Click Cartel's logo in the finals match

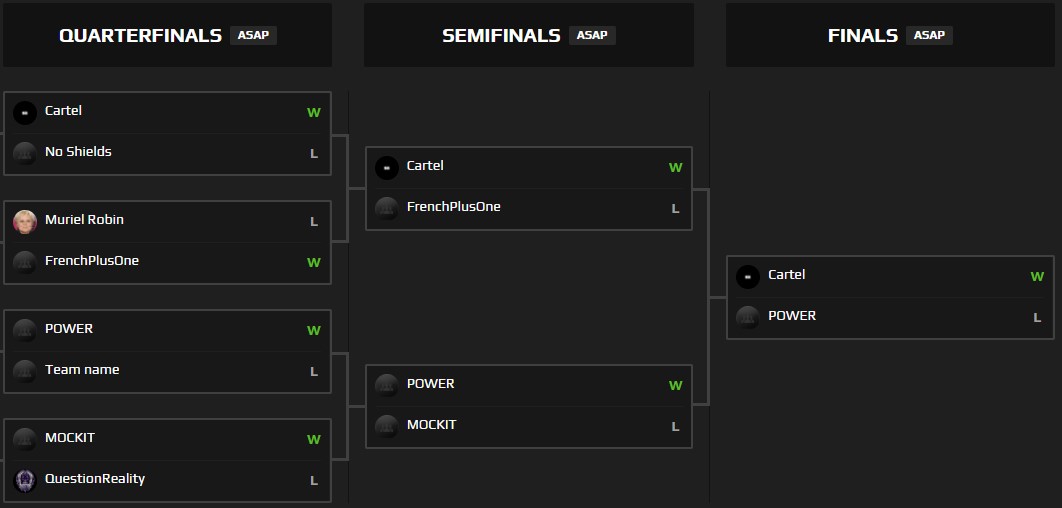coord(748,276)
